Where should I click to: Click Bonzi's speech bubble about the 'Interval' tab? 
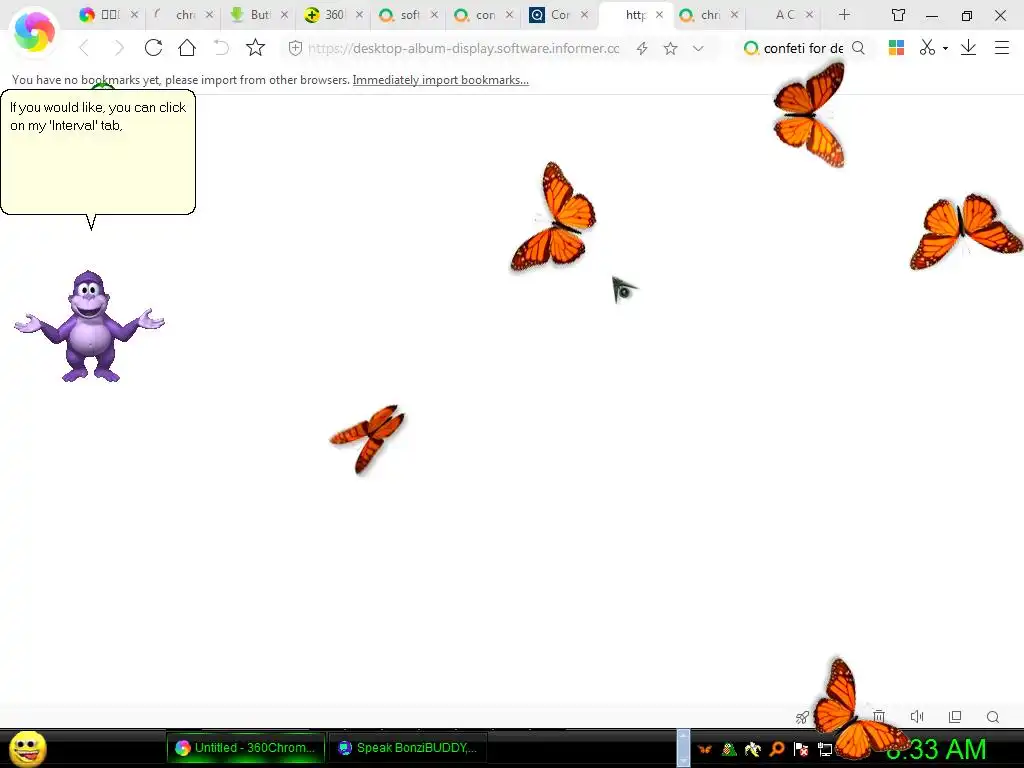pos(98,152)
